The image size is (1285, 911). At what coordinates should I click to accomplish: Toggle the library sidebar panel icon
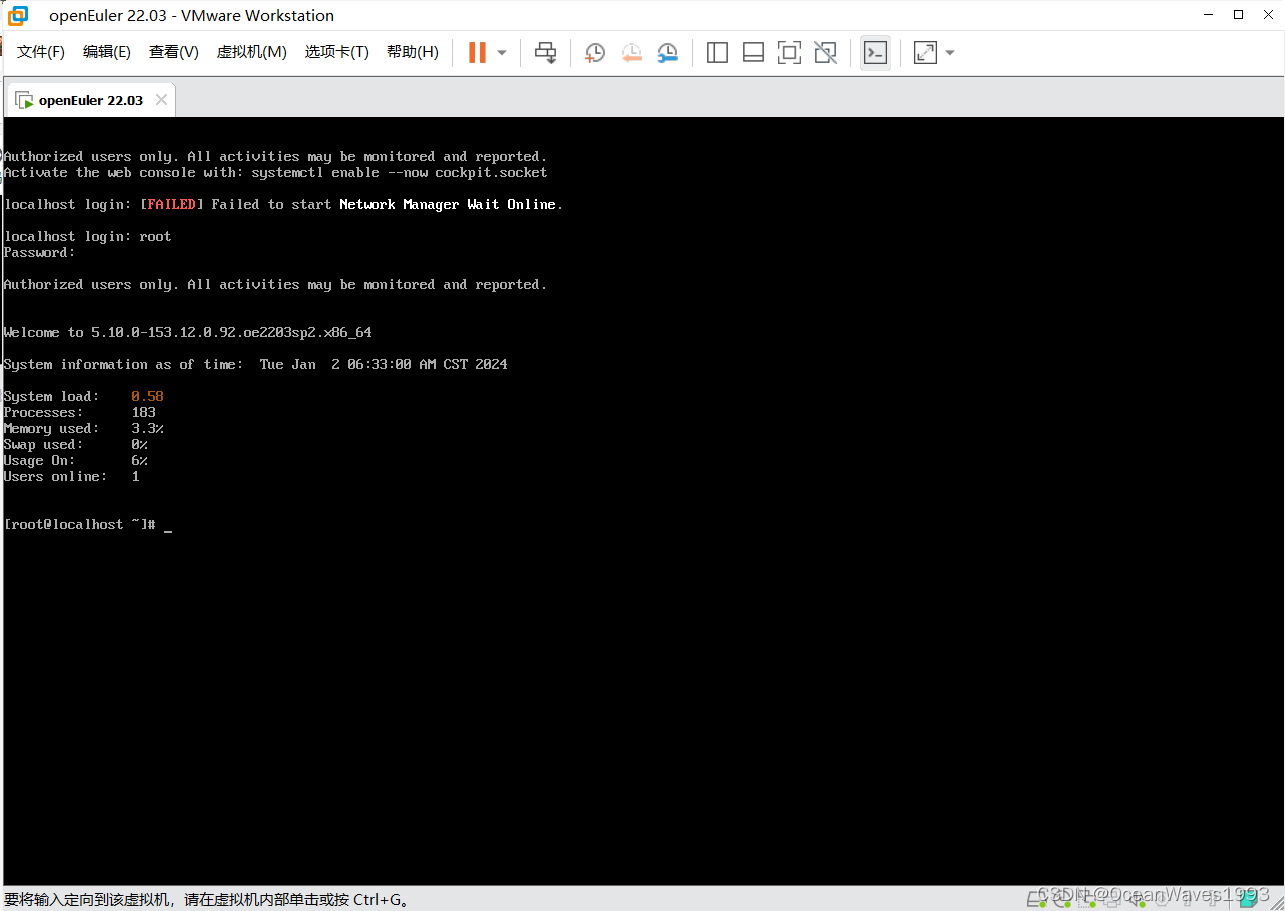(717, 52)
